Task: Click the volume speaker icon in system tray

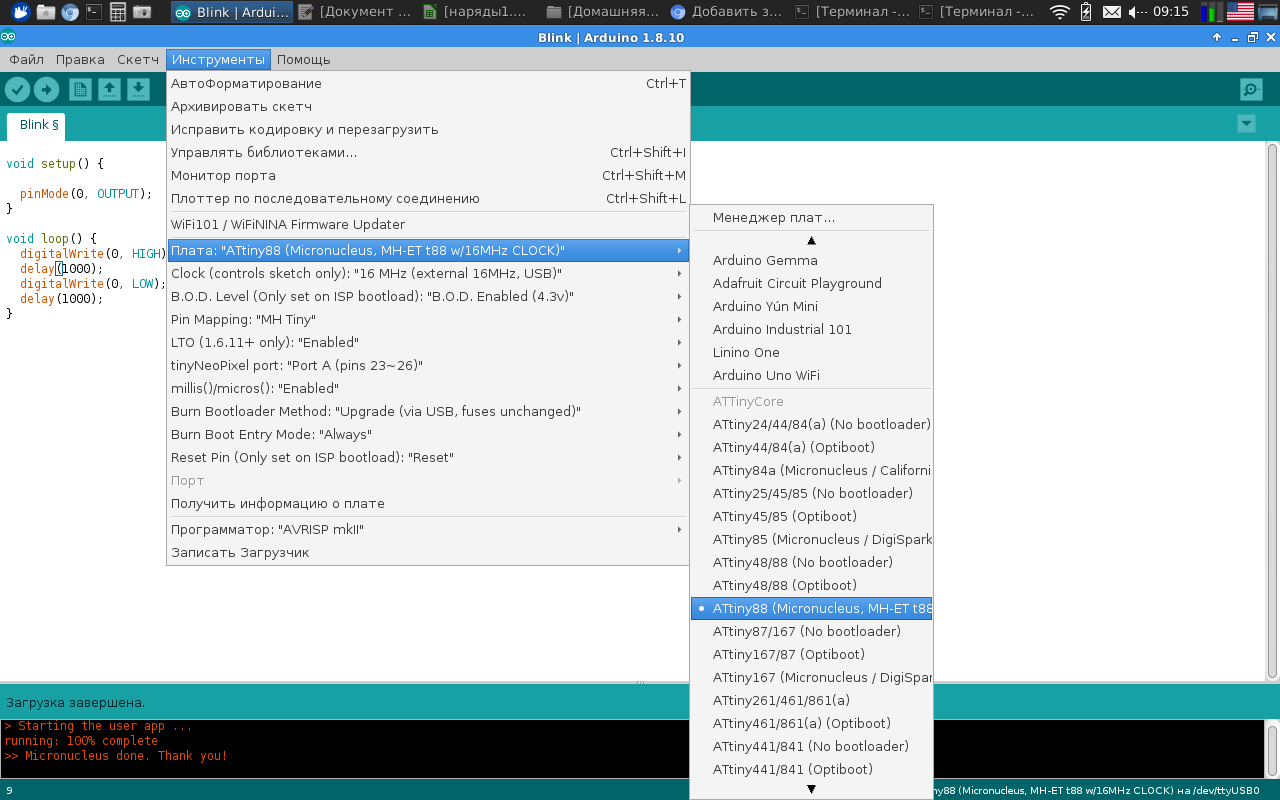Action: (1137, 12)
